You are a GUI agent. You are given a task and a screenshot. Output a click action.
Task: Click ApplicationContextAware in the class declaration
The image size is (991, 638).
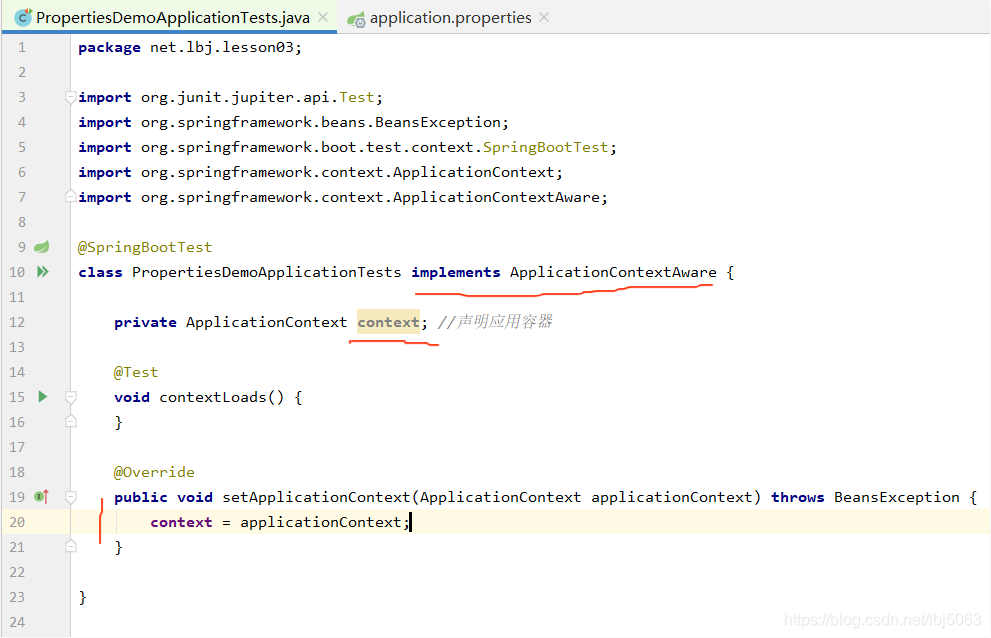613,273
